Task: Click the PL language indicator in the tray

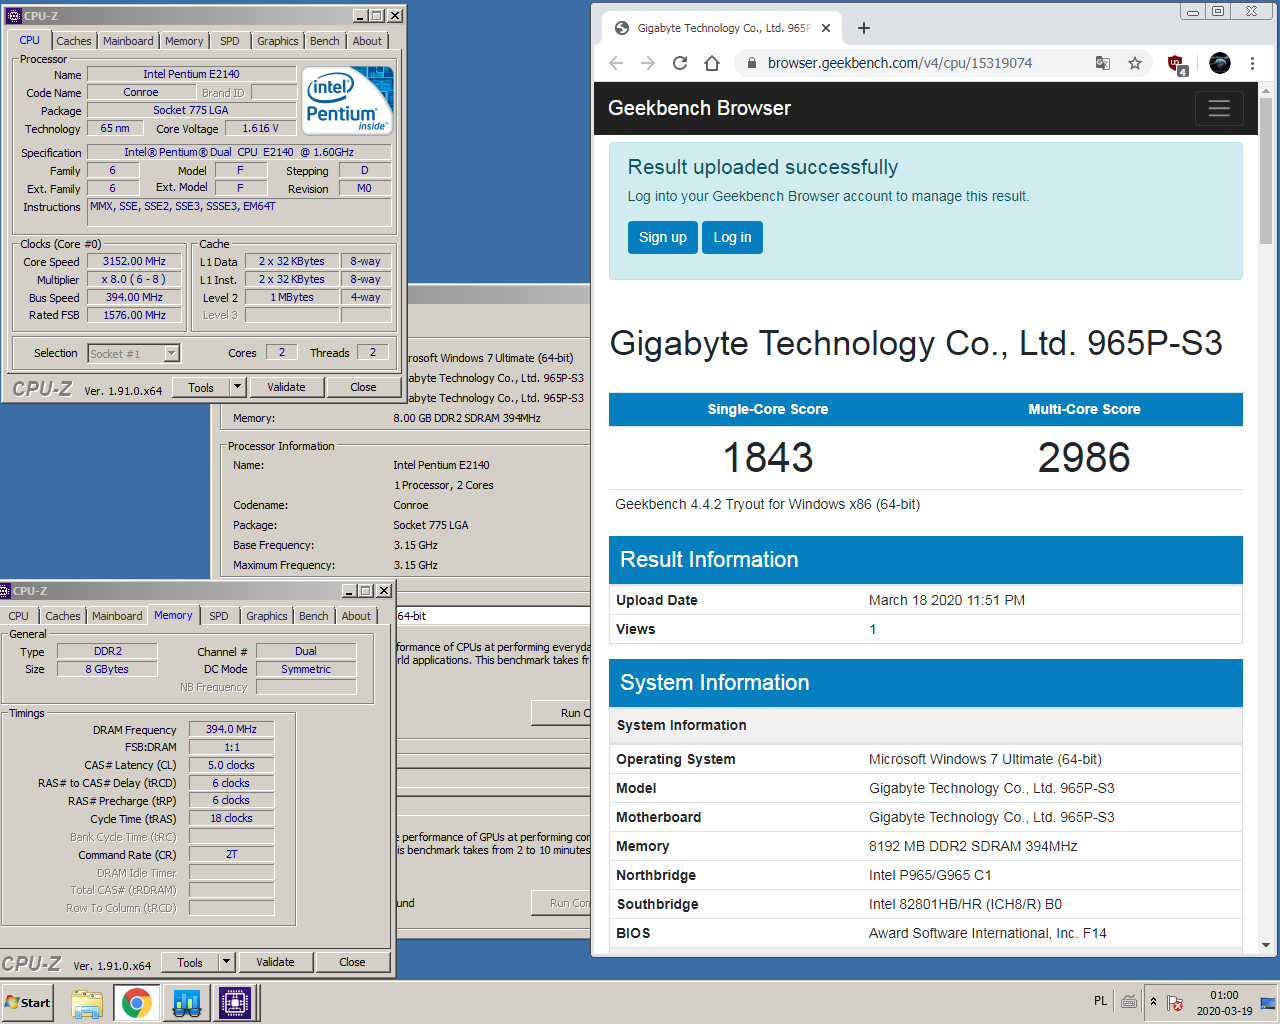Action: point(1100,1001)
